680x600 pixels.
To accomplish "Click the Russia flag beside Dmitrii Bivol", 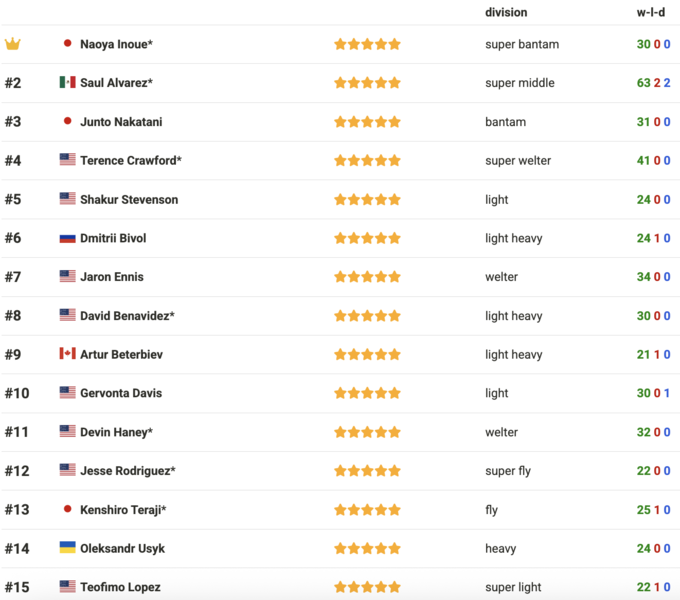I will click(x=67, y=238).
